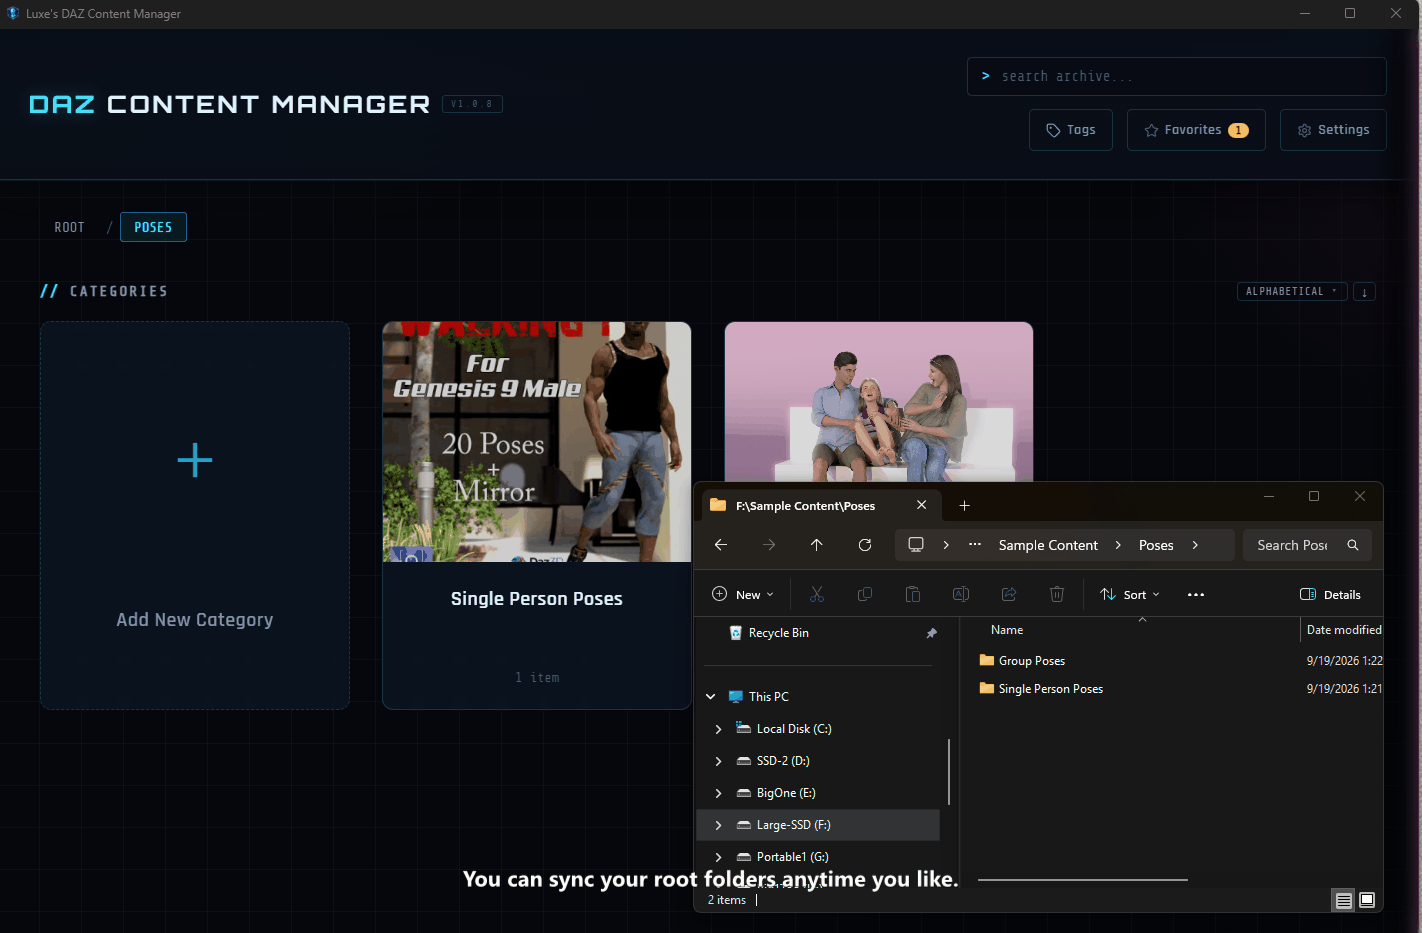Screen dimensions: 1422x933
Task: Expand SSD-2 (D:) drive node
Action: 718,761
